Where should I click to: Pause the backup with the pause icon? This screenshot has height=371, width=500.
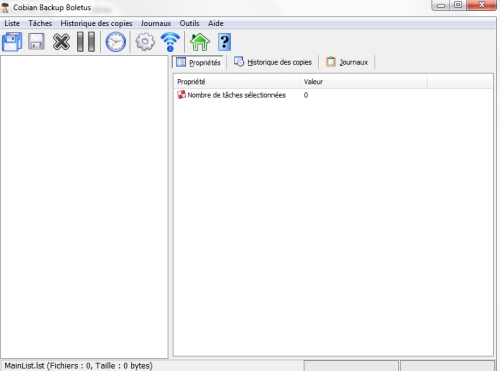[x=86, y=42]
